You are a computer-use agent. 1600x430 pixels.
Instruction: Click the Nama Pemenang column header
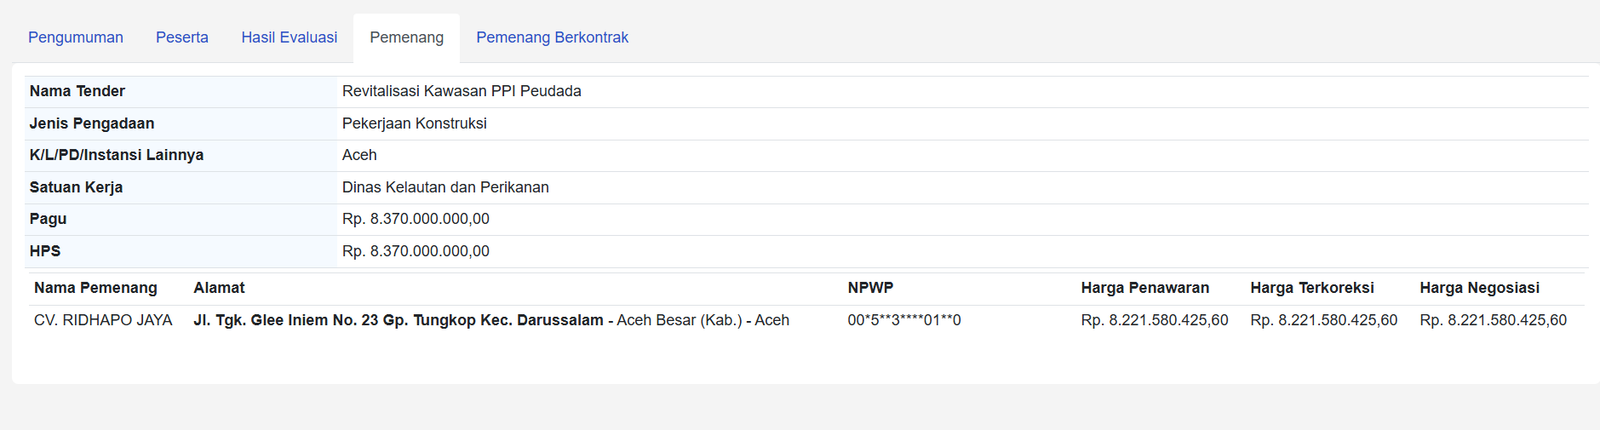tap(96, 288)
